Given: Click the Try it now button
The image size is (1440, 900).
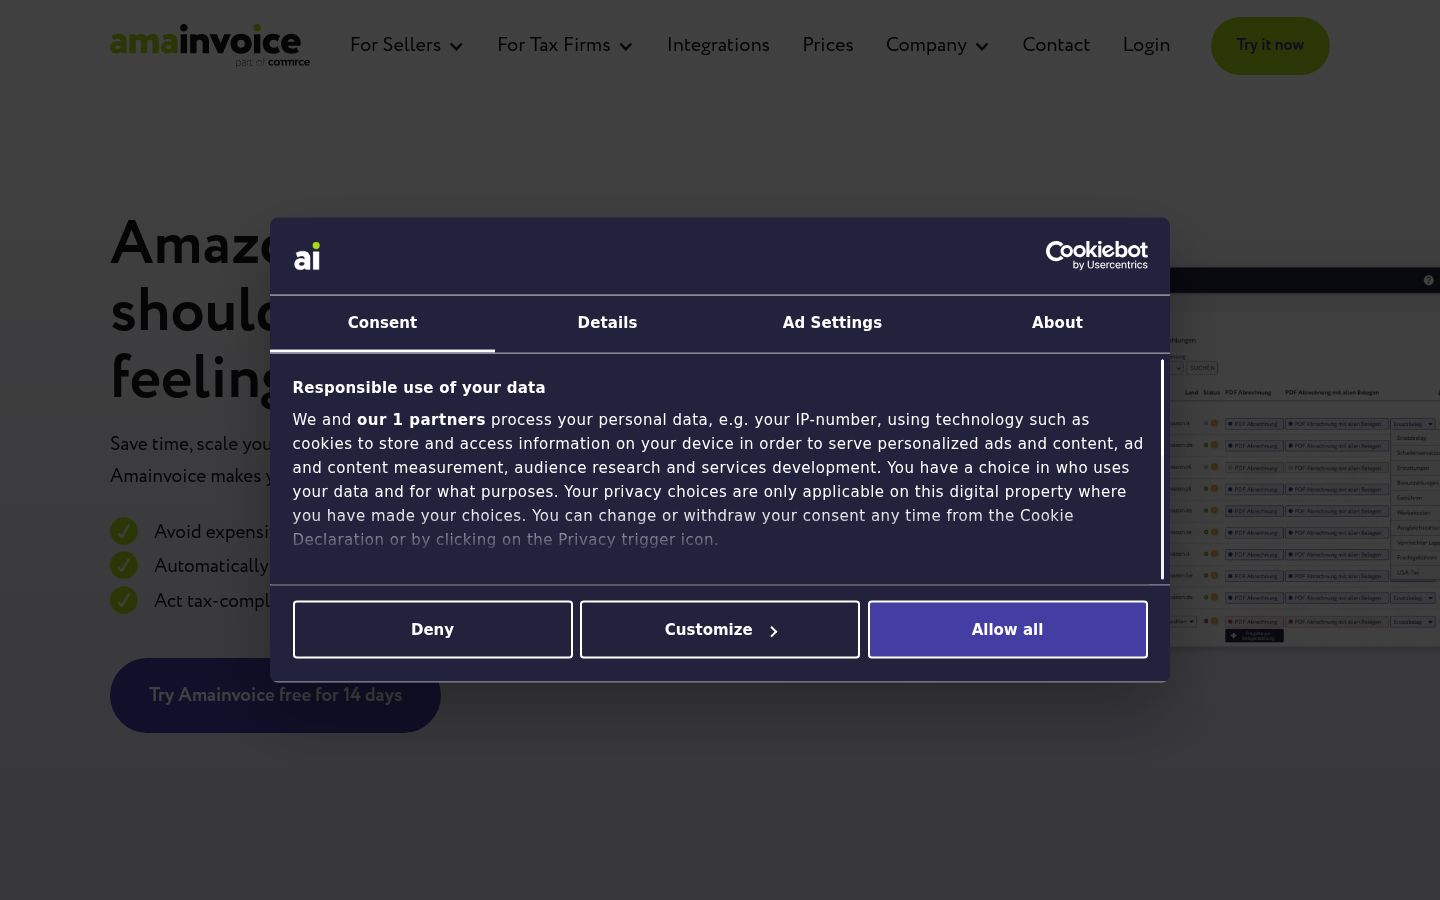Looking at the screenshot, I should coord(1270,45).
